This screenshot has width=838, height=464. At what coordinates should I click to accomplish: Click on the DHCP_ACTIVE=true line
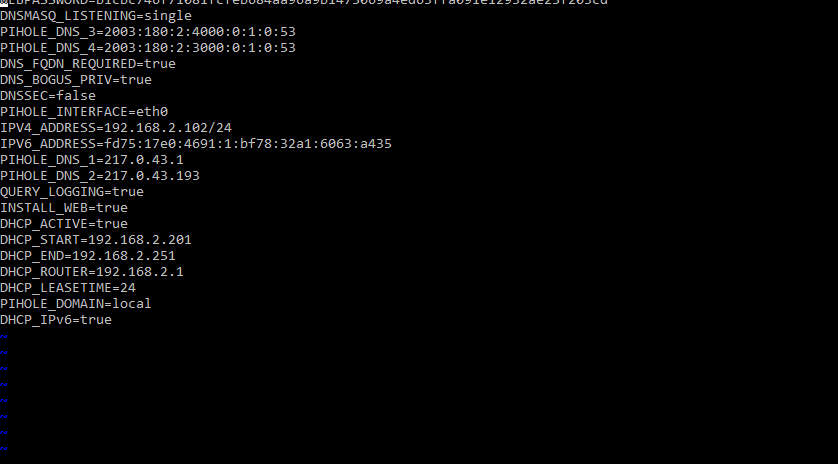coord(64,224)
